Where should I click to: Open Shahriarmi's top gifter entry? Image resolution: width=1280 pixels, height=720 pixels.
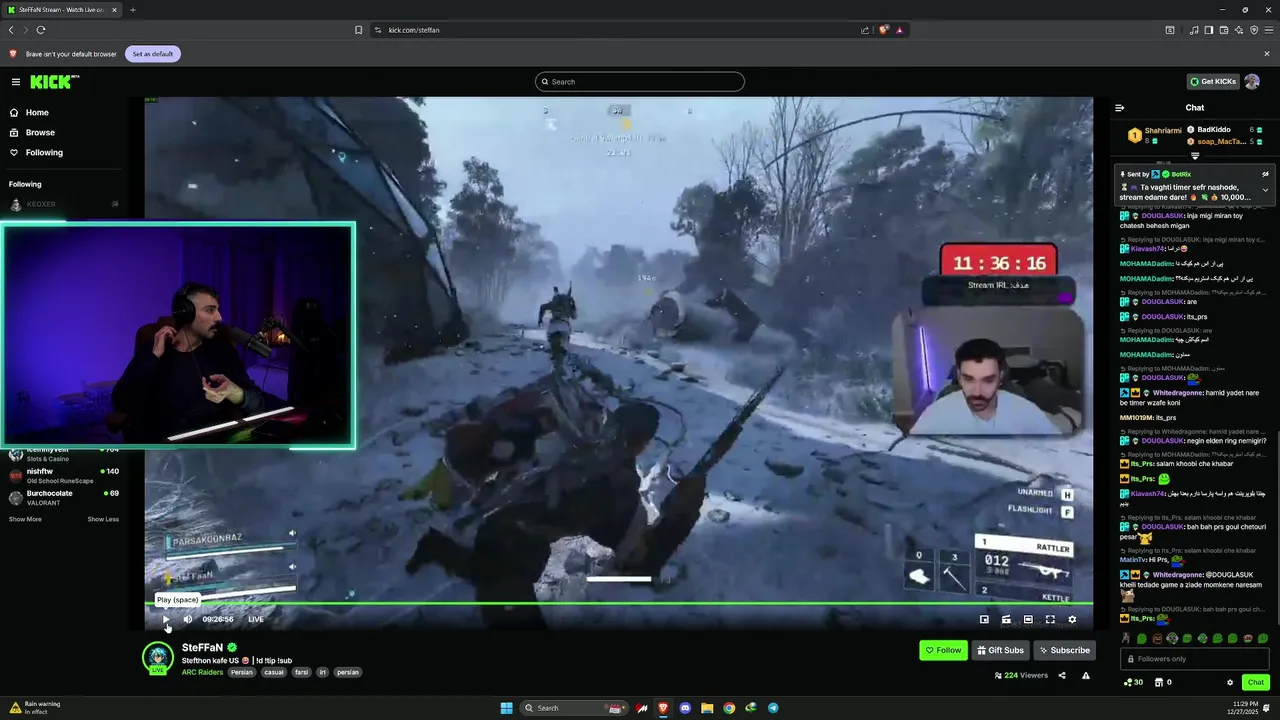point(1155,135)
